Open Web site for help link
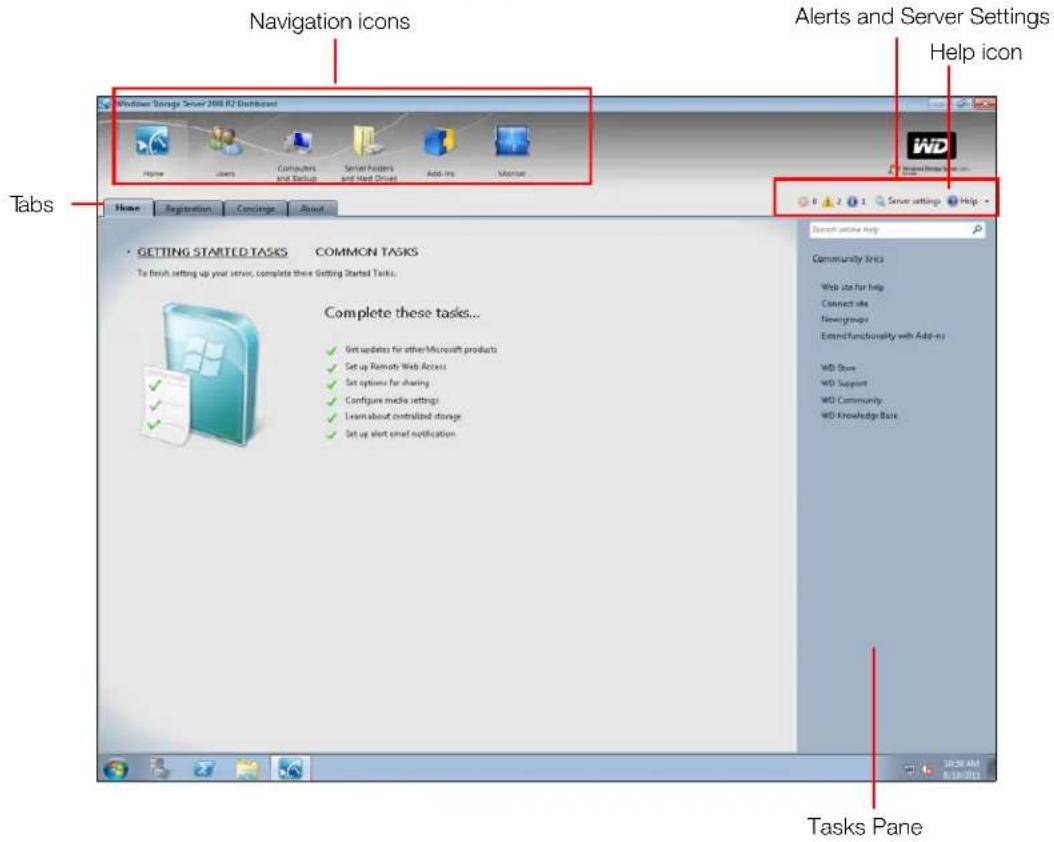 (852, 287)
